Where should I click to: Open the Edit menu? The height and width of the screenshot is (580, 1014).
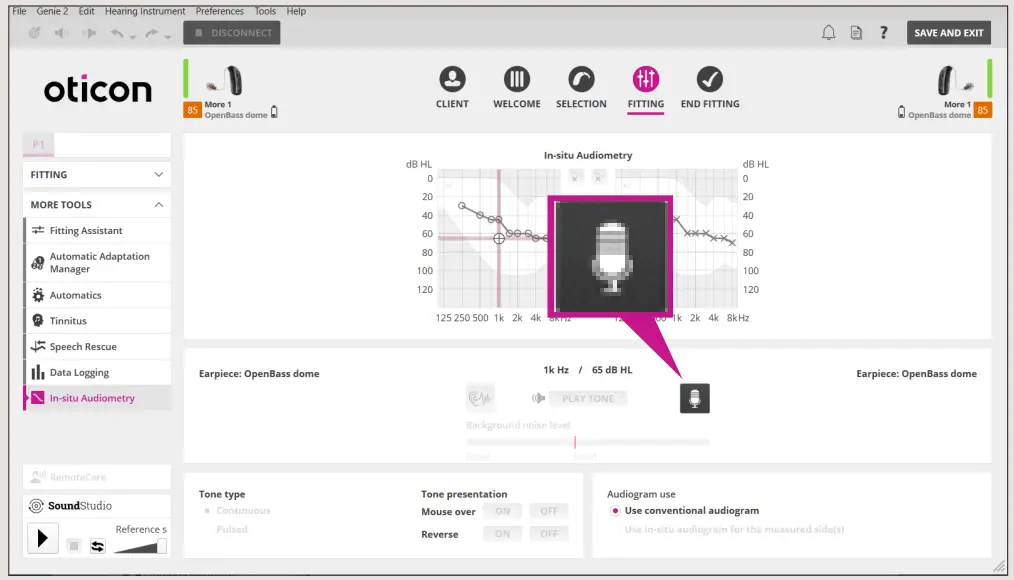[86, 11]
